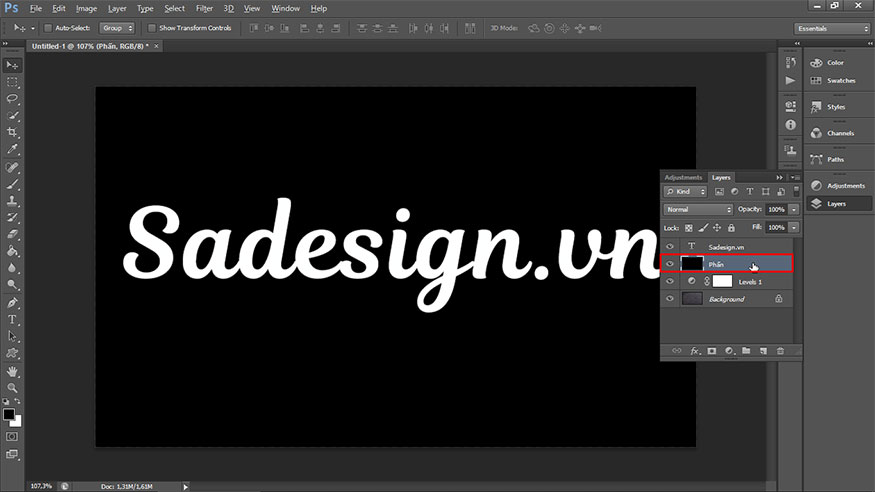Open the Image menu
The height and width of the screenshot is (492, 875).
[86, 8]
